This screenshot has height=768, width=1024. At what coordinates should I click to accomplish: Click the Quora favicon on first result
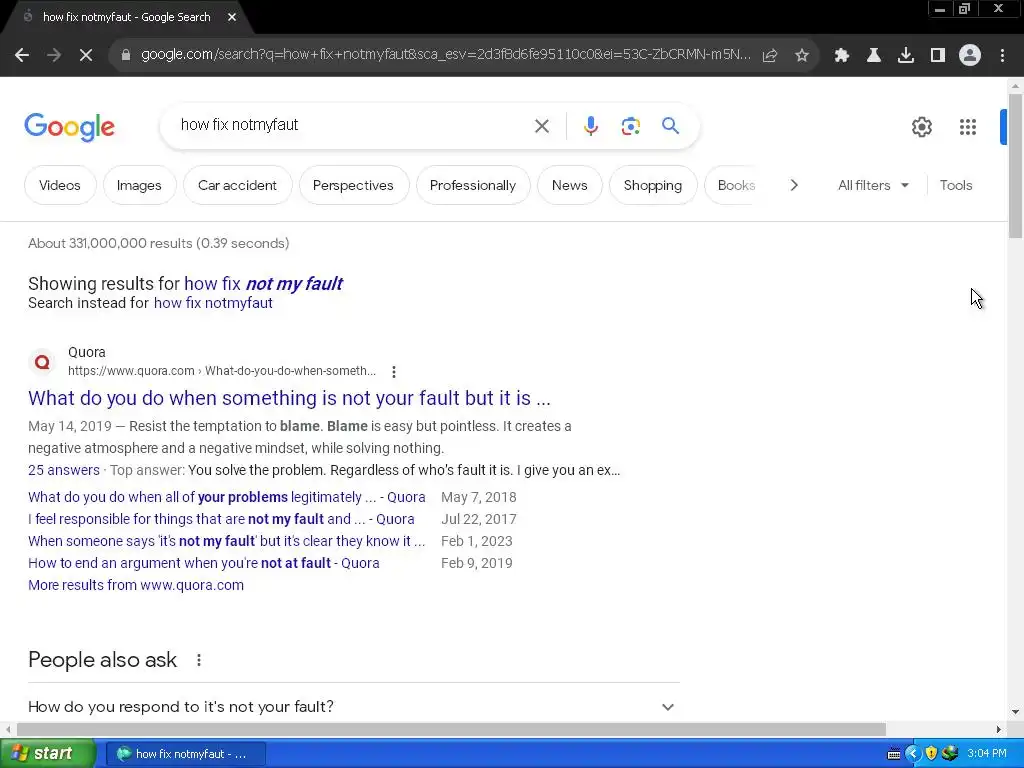click(x=42, y=361)
